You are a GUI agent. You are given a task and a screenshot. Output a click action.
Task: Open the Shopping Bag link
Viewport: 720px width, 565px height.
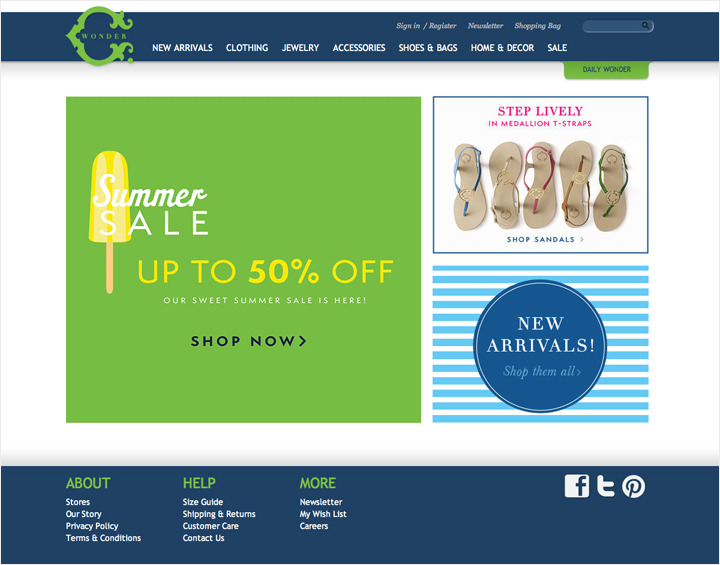(538, 26)
